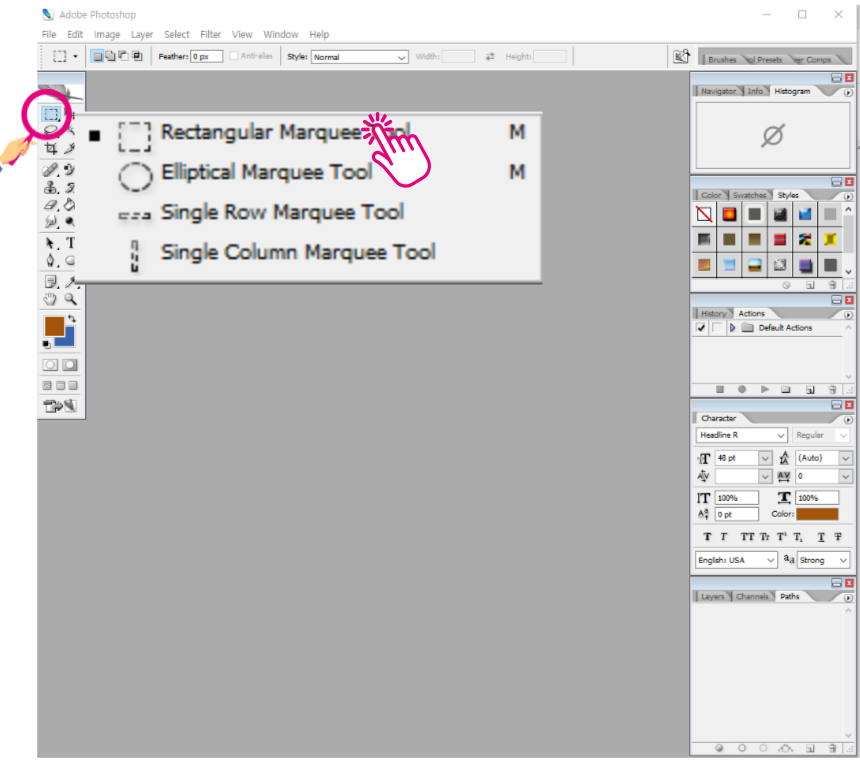Viewport: 860px width, 780px height.
Task: Select the Eraser tool
Action: [x=51, y=205]
